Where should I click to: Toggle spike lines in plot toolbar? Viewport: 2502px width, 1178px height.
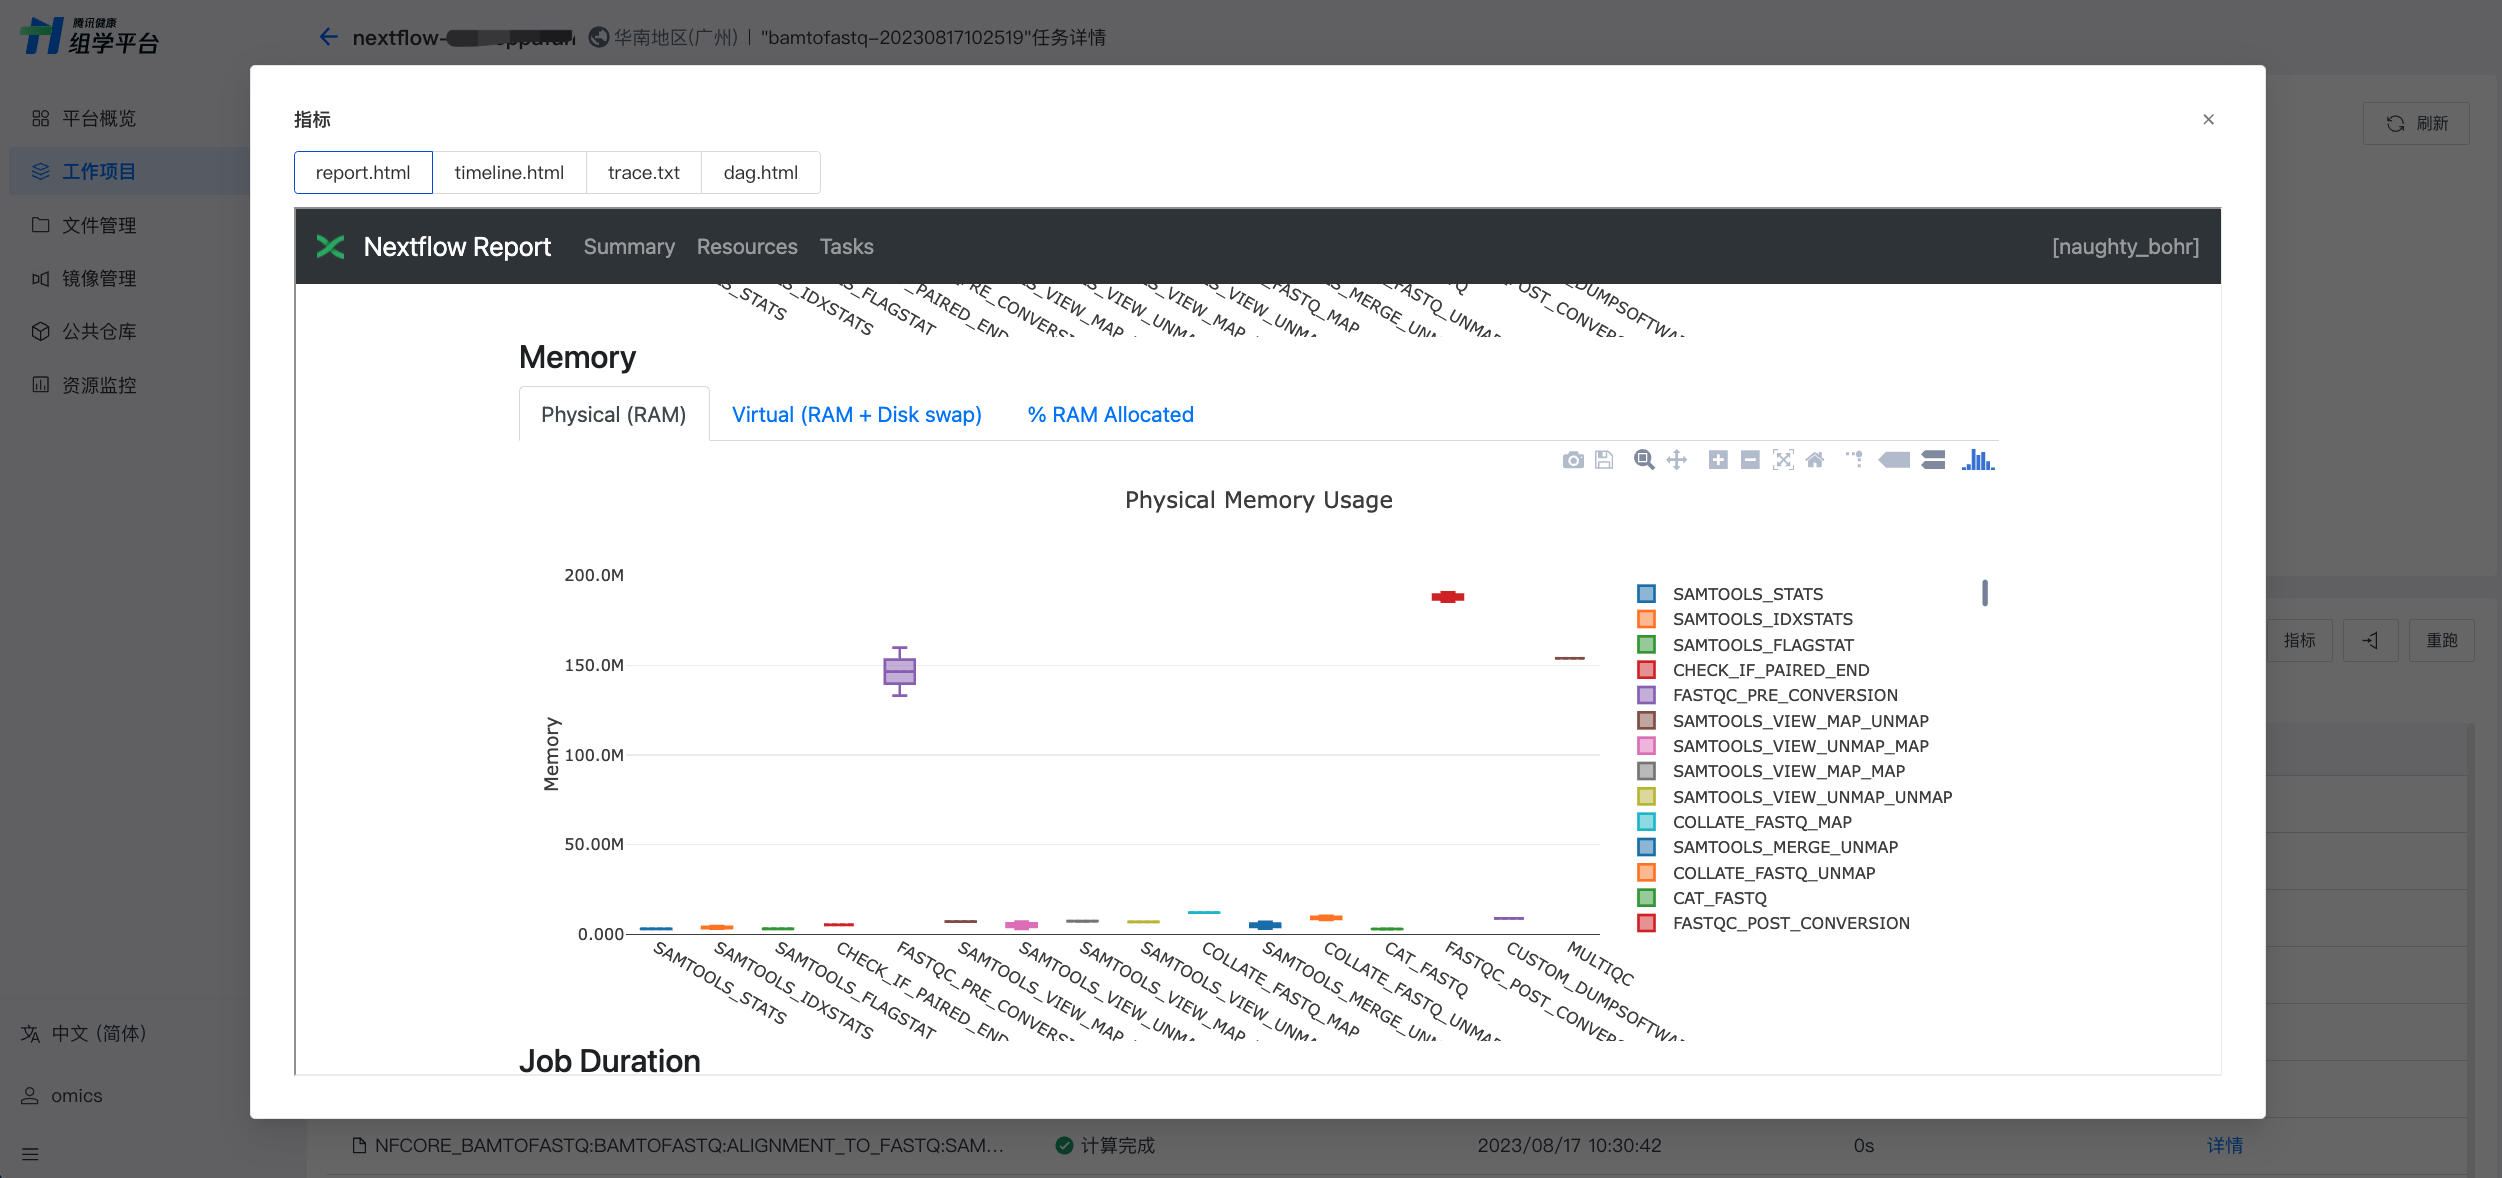(x=1854, y=460)
